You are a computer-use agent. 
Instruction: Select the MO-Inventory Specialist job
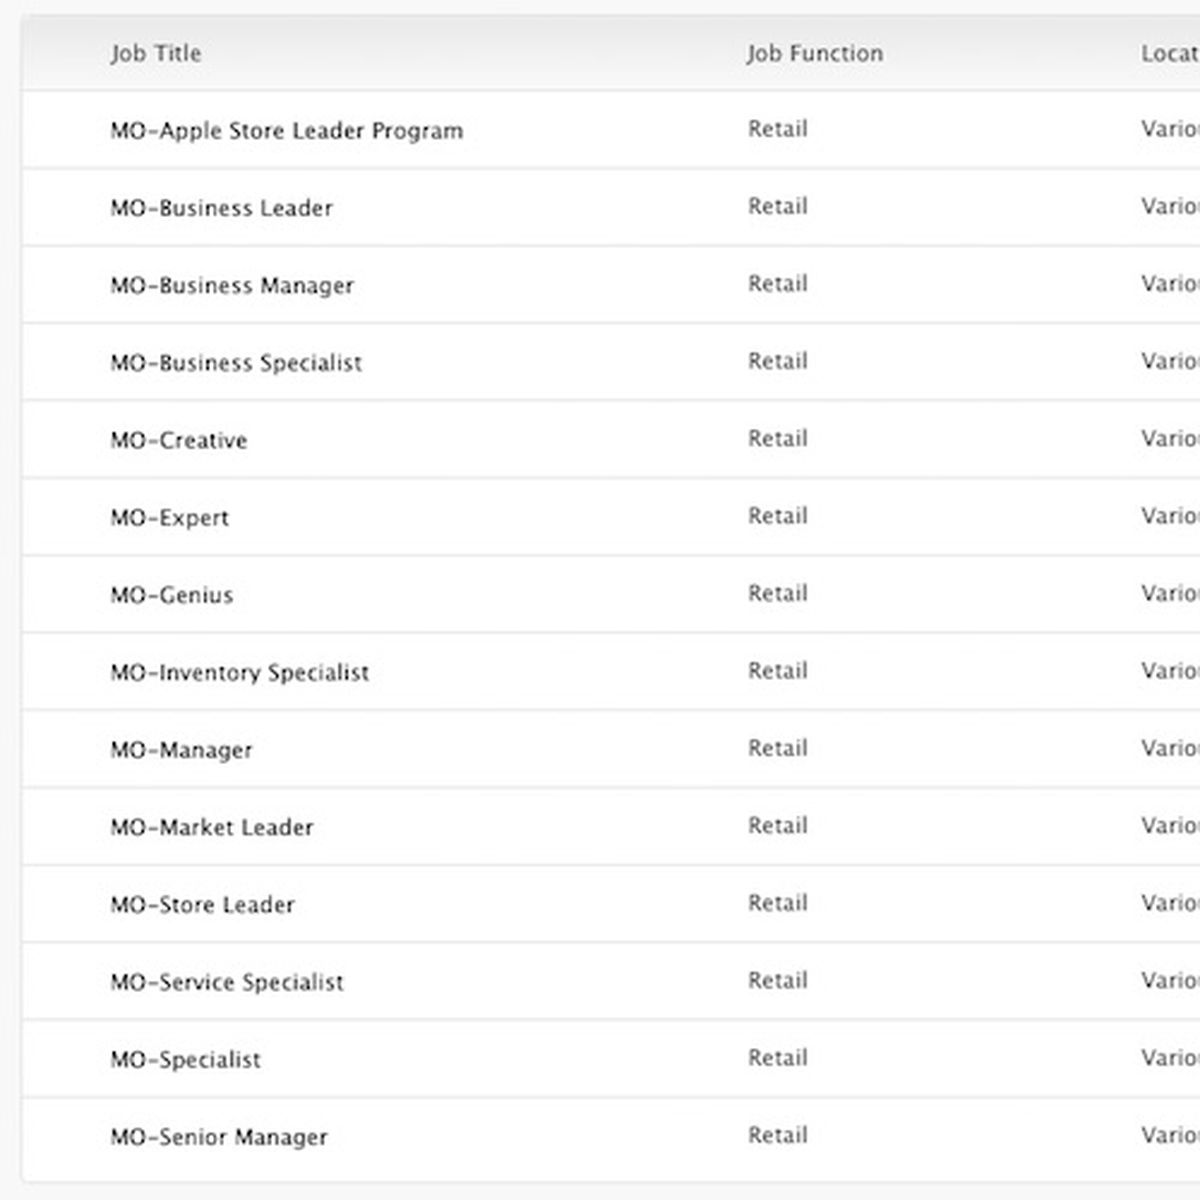click(239, 673)
